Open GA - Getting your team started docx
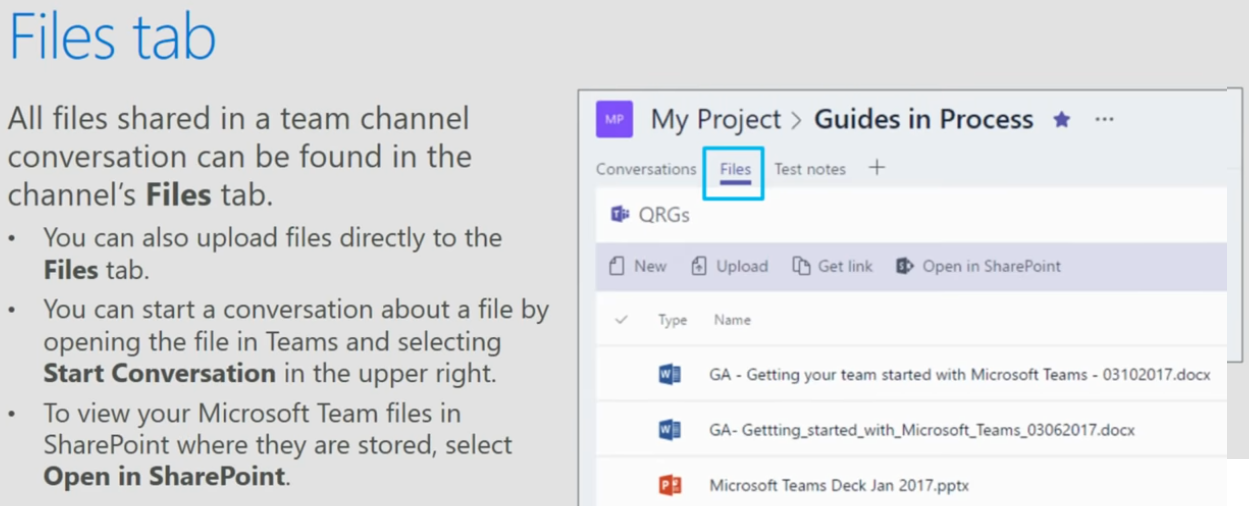The width and height of the screenshot is (1249, 506). [x=960, y=375]
